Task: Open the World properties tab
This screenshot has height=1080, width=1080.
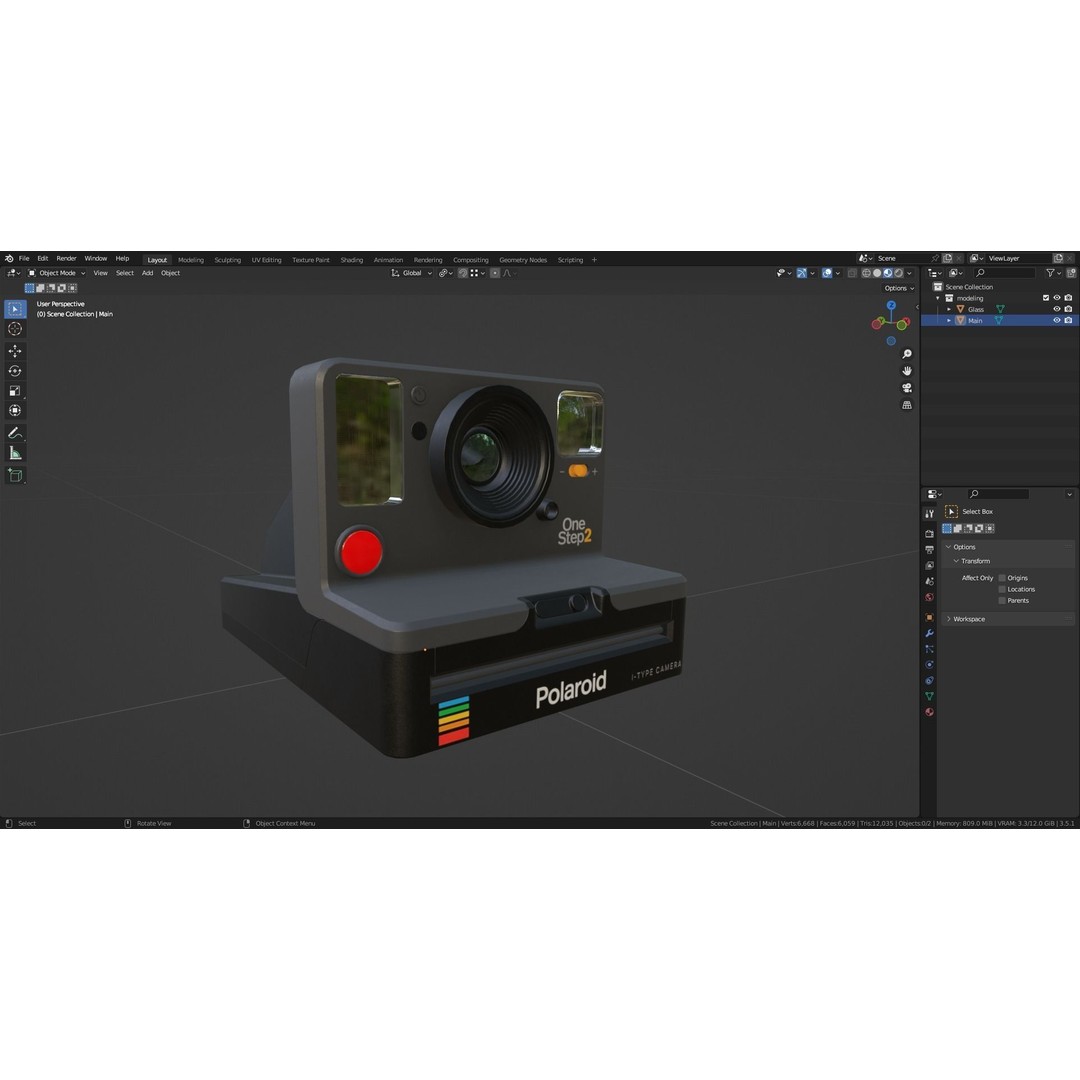Action: (929, 597)
